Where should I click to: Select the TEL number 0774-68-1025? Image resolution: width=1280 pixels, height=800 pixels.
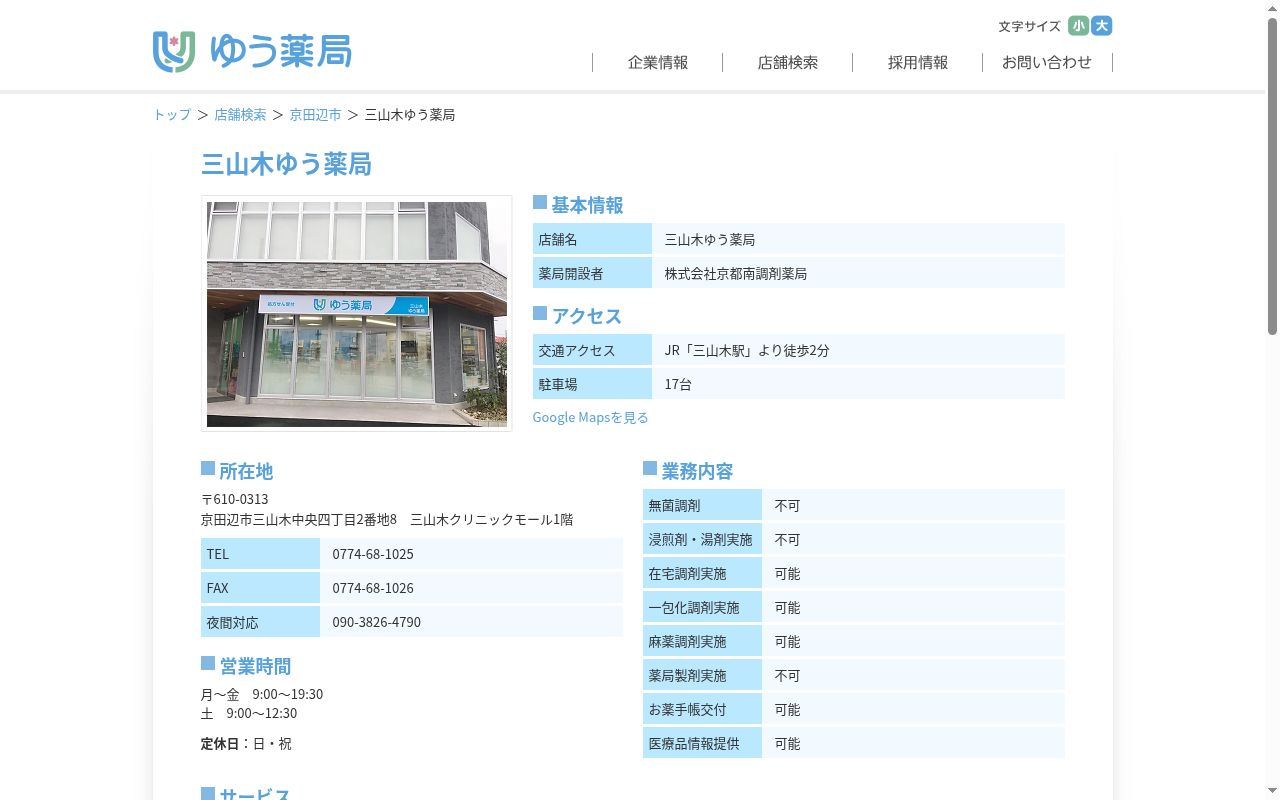(x=373, y=554)
